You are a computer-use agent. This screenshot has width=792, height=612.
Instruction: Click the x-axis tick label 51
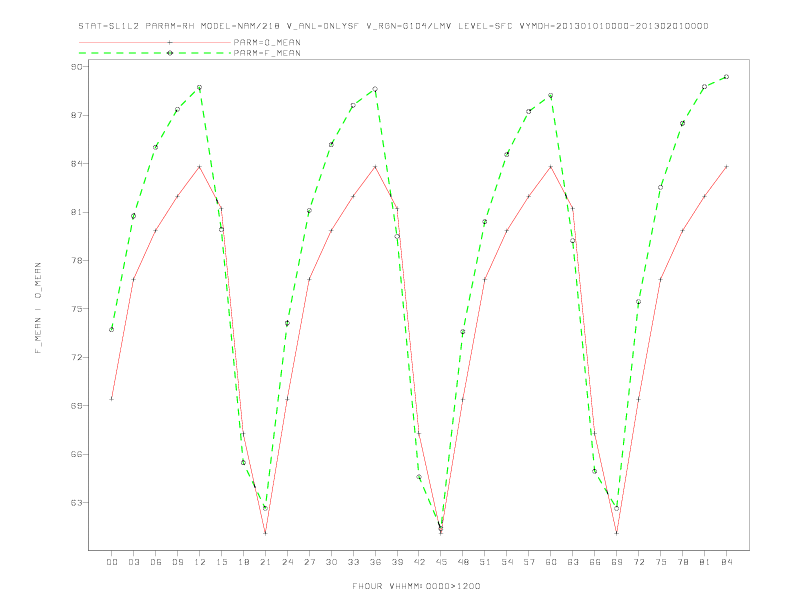pyautogui.click(x=485, y=562)
